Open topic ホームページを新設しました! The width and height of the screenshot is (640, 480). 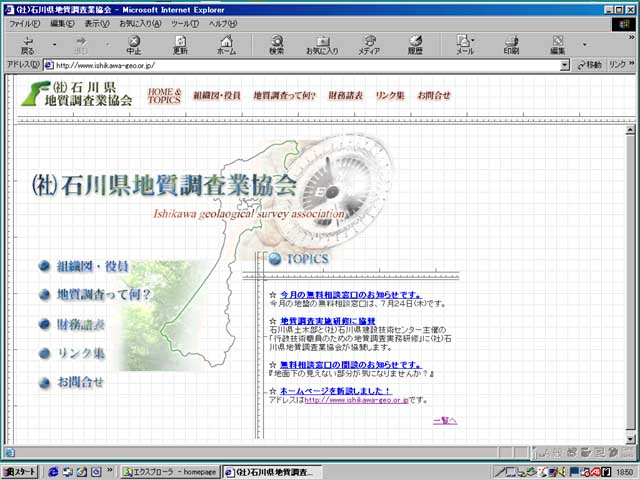coord(335,391)
